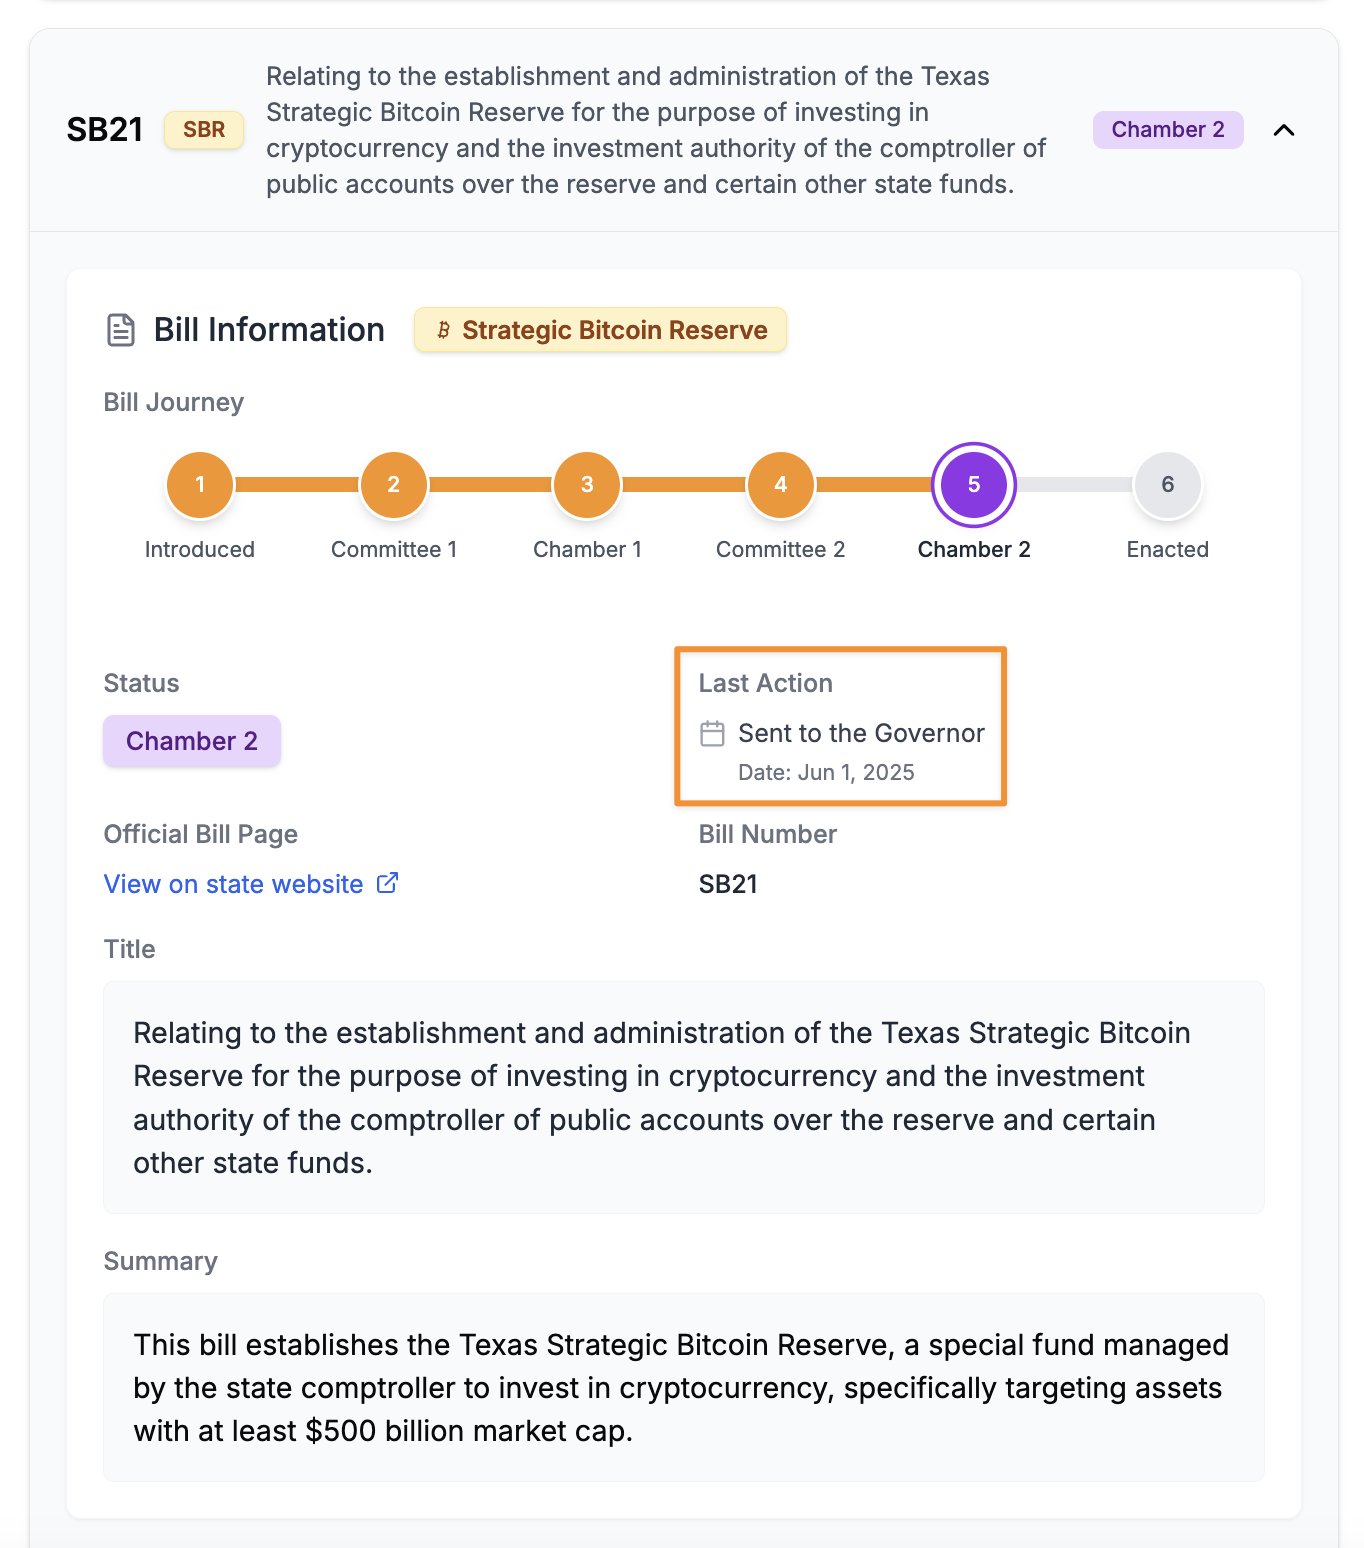Click the Bill Information document icon
Image resolution: width=1364 pixels, height=1548 pixels.
[121, 330]
